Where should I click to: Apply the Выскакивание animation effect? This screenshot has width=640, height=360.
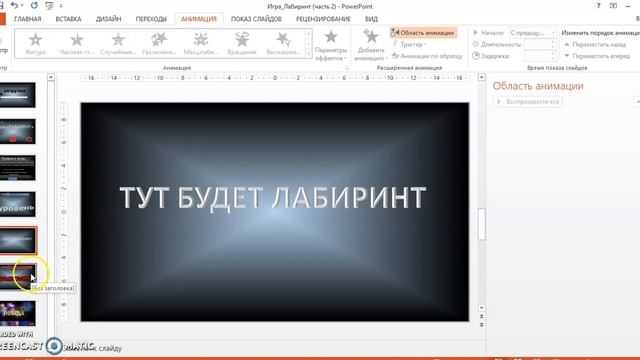click(x=283, y=43)
